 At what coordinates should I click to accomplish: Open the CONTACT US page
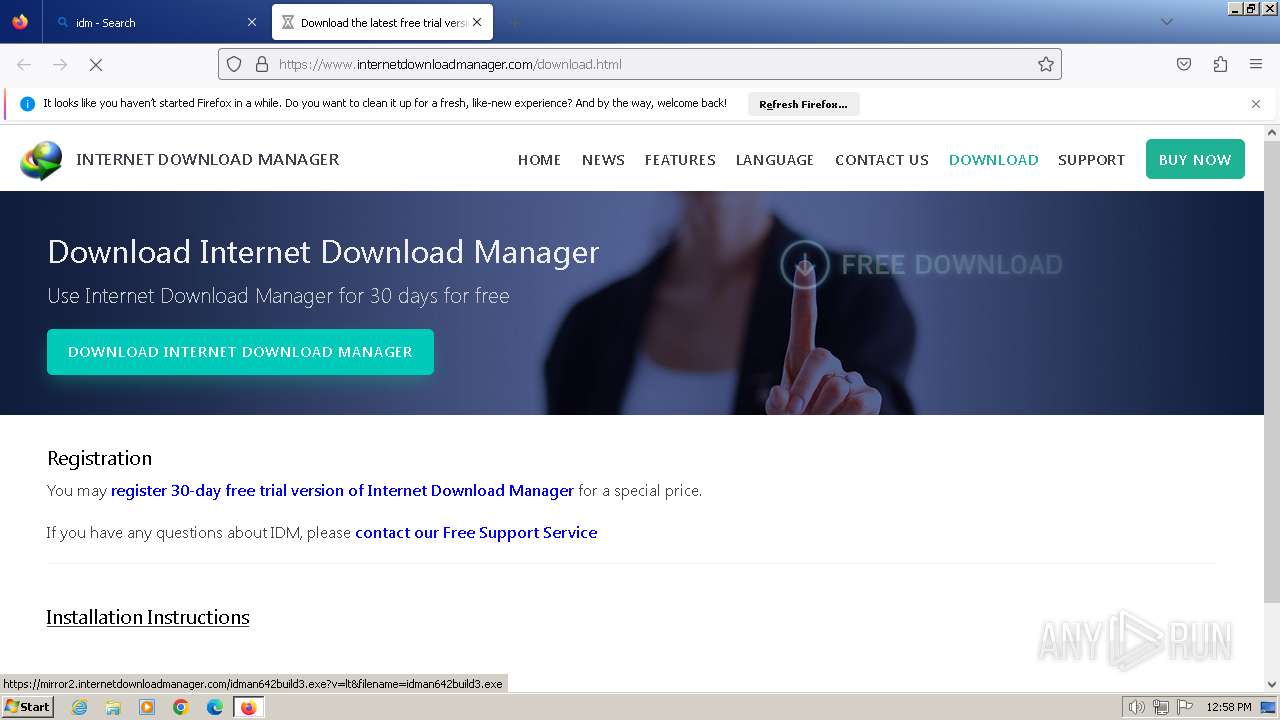pos(882,160)
